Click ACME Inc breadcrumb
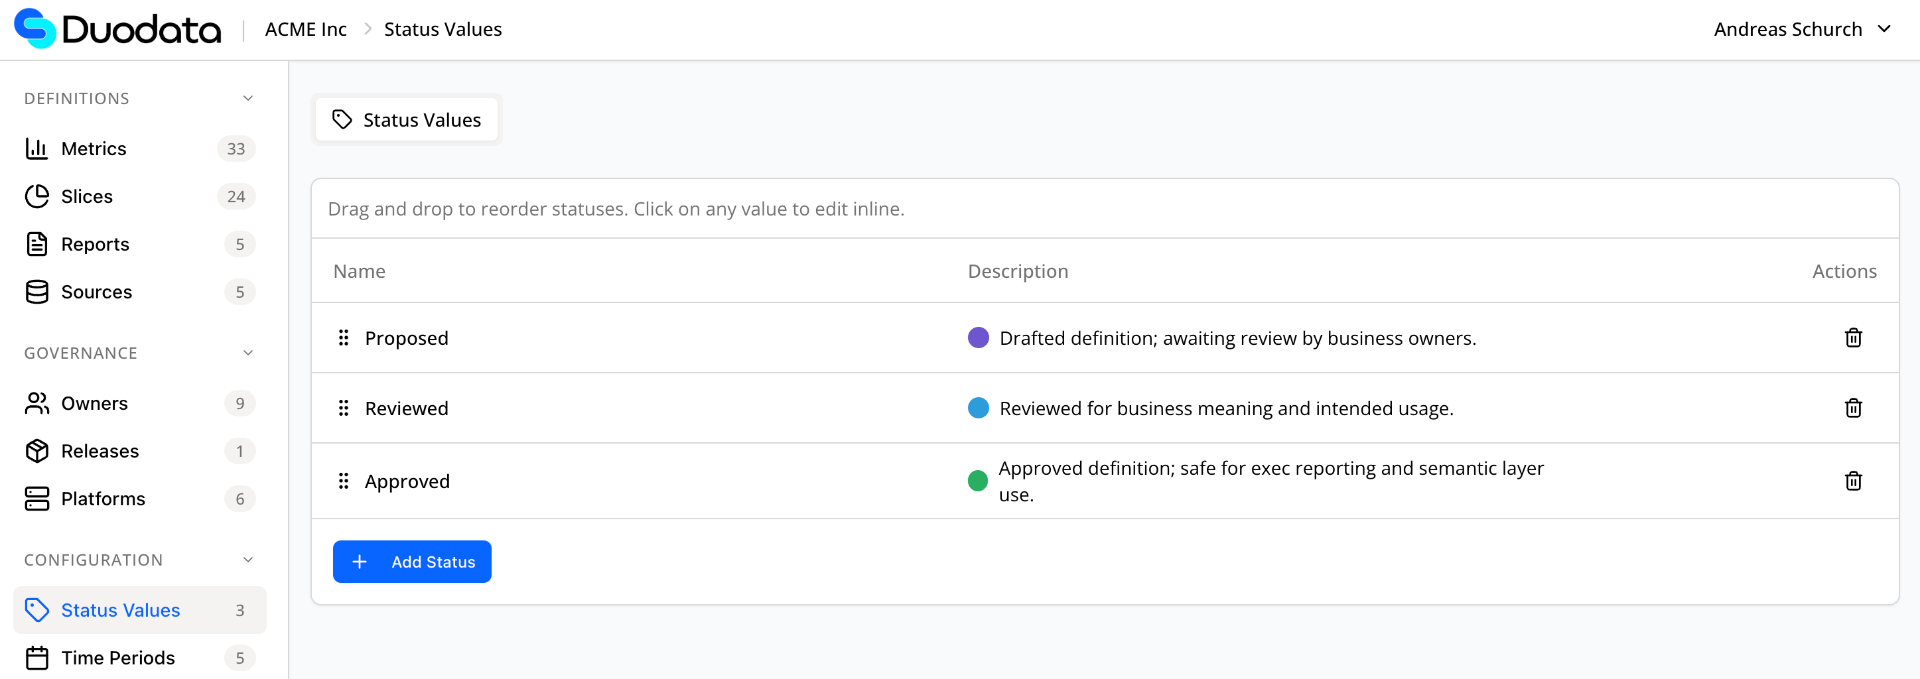Screen dimensions: 1920x679 click(306, 29)
